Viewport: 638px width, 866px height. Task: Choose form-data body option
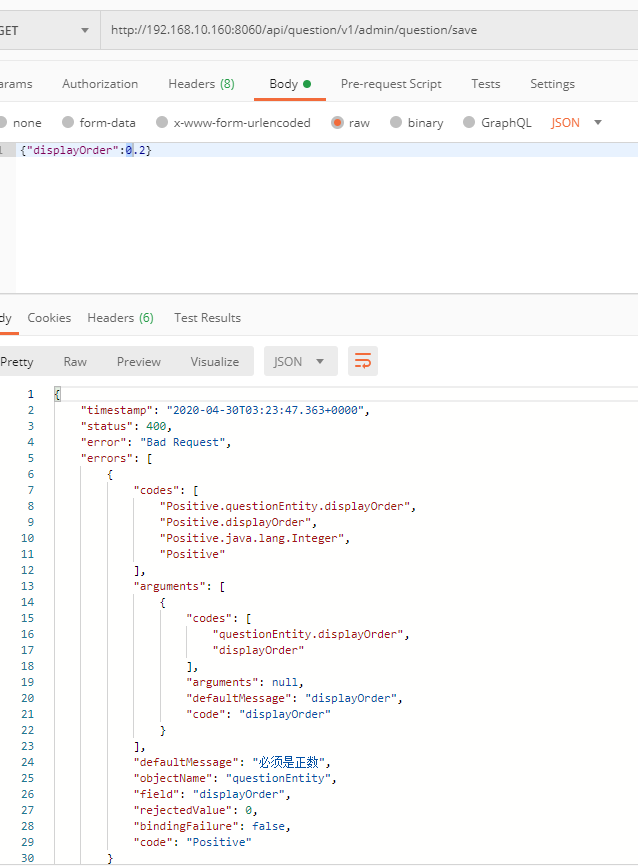pyautogui.click(x=68, y=123)
